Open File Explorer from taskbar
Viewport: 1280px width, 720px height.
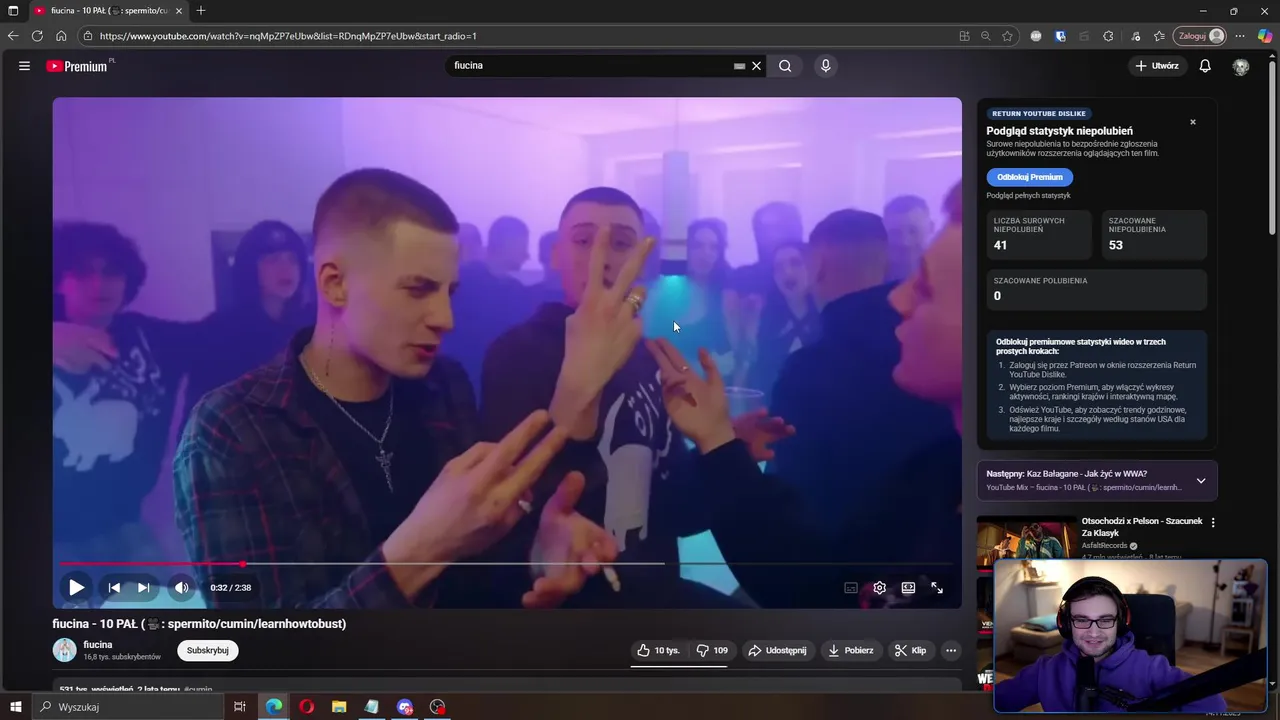339,707
